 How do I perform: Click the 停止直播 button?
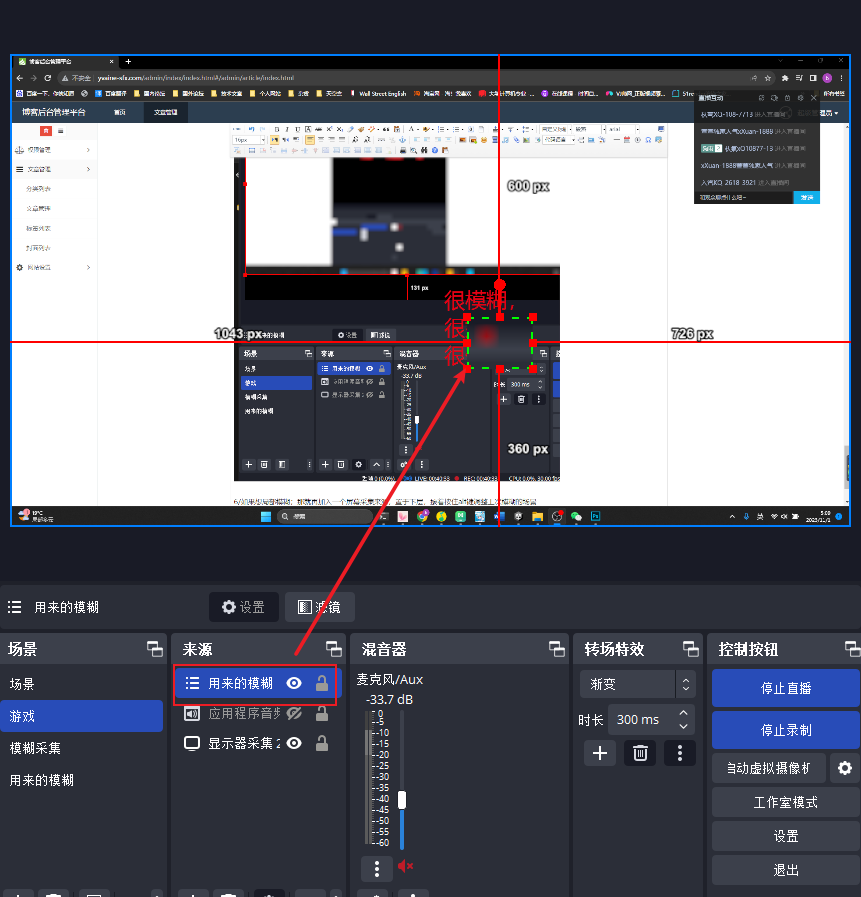(785, 688)
